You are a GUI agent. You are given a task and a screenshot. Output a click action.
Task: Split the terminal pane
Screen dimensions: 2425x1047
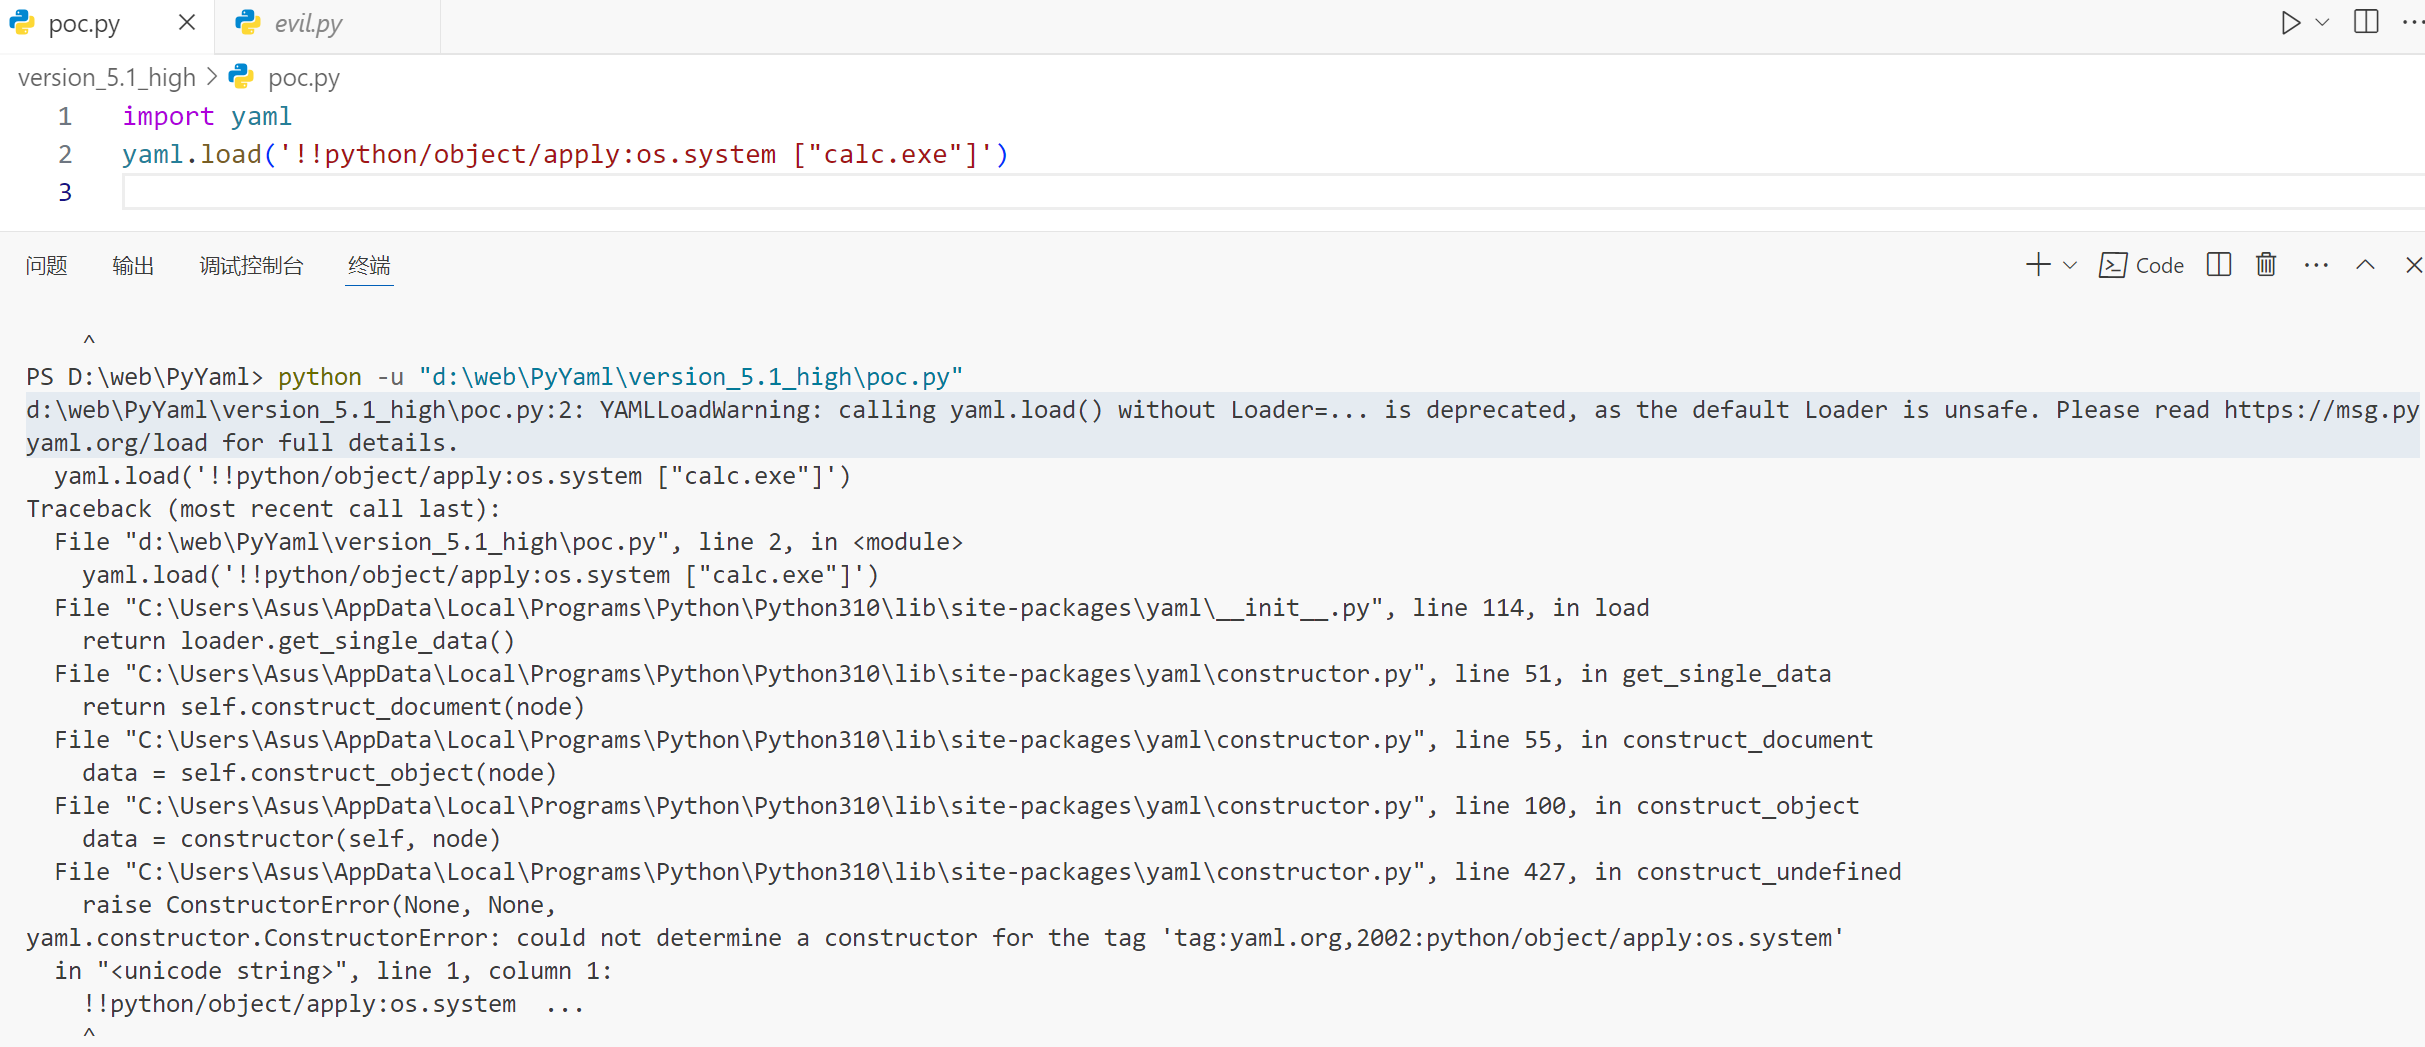[2218, 265]
